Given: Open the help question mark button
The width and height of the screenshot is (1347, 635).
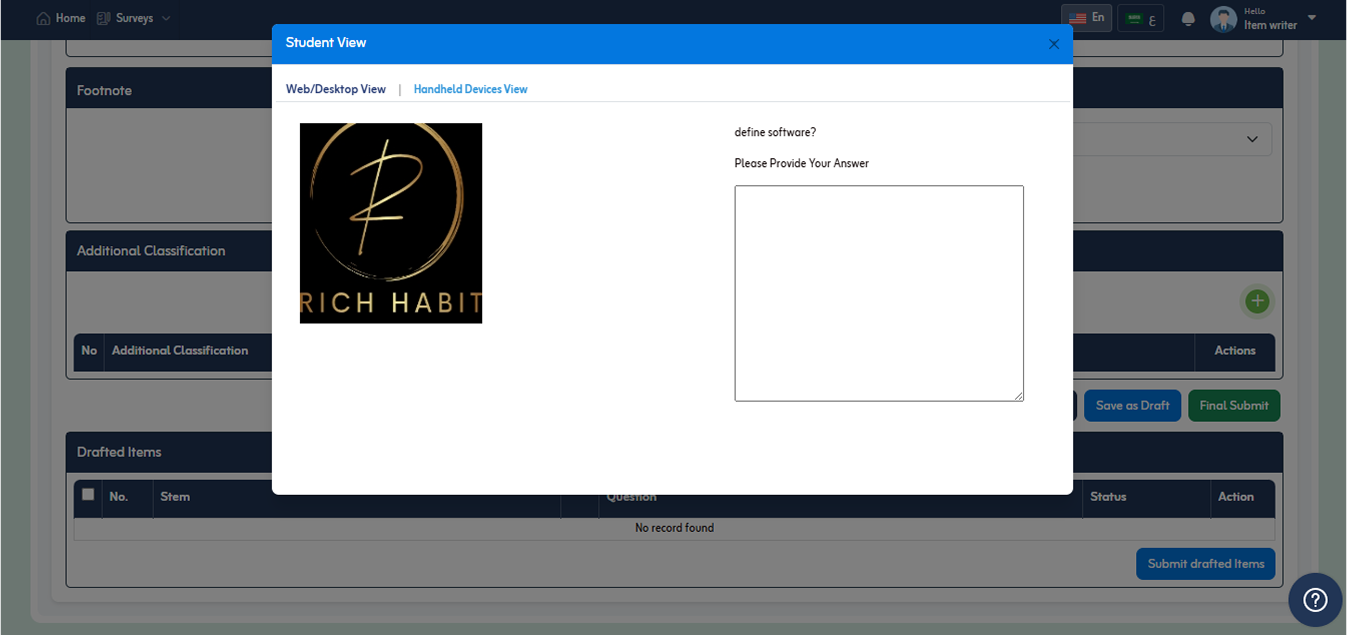Looking at the screenshot, I should click(x=1315, y=600).
